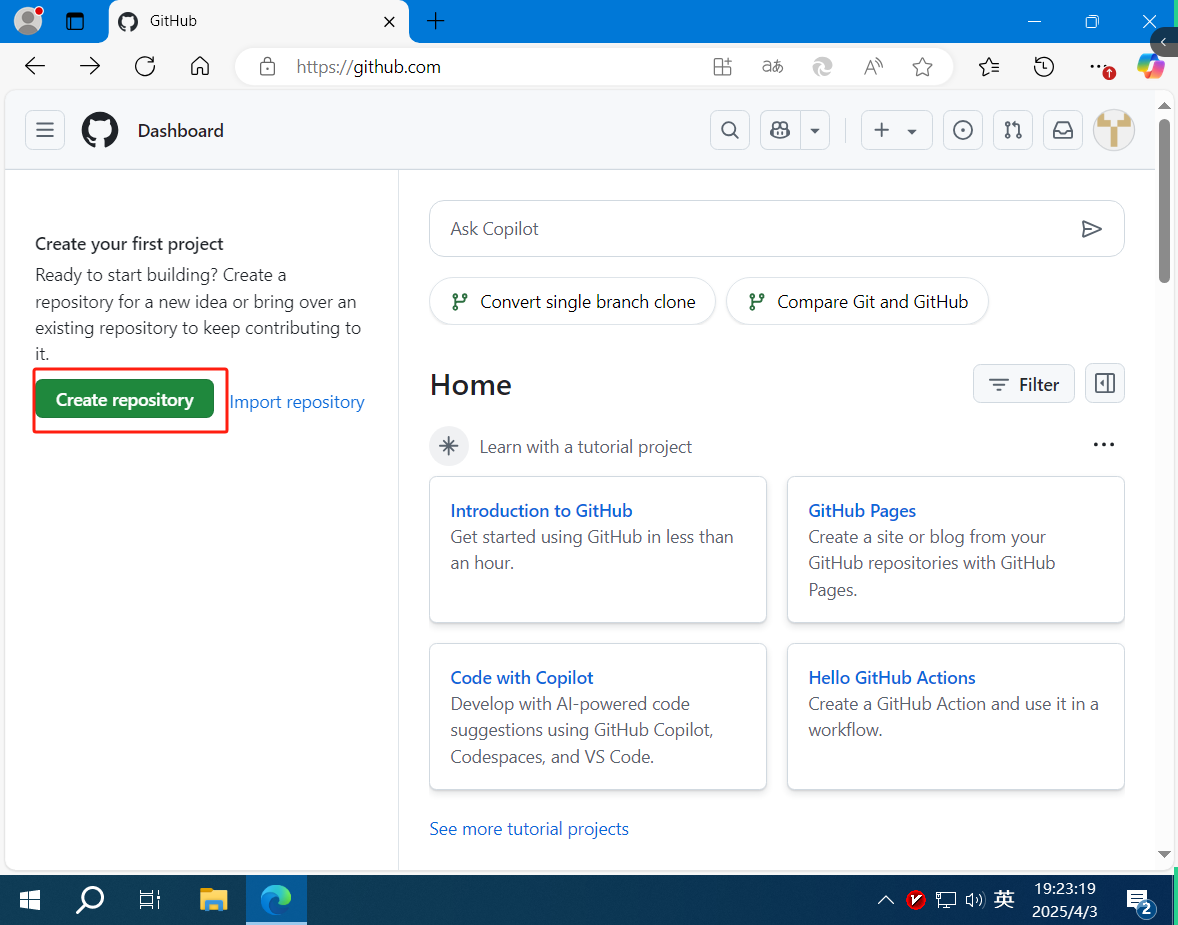
Task: Open Edge apps icon in address bar
Action: click(x=722, y=67)
